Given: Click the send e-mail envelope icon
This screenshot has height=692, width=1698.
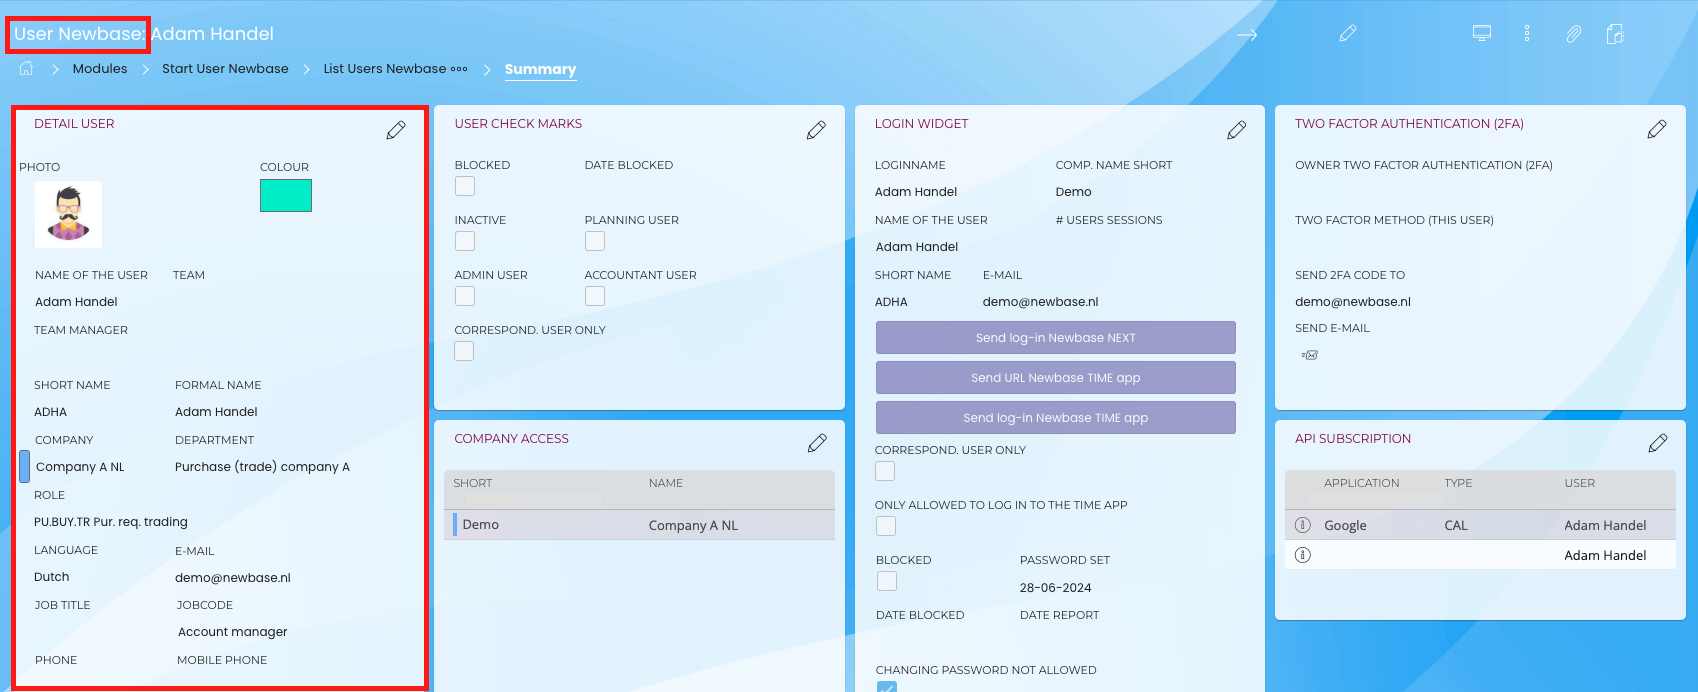Looking at the screenshot, I should point(1309,355).
